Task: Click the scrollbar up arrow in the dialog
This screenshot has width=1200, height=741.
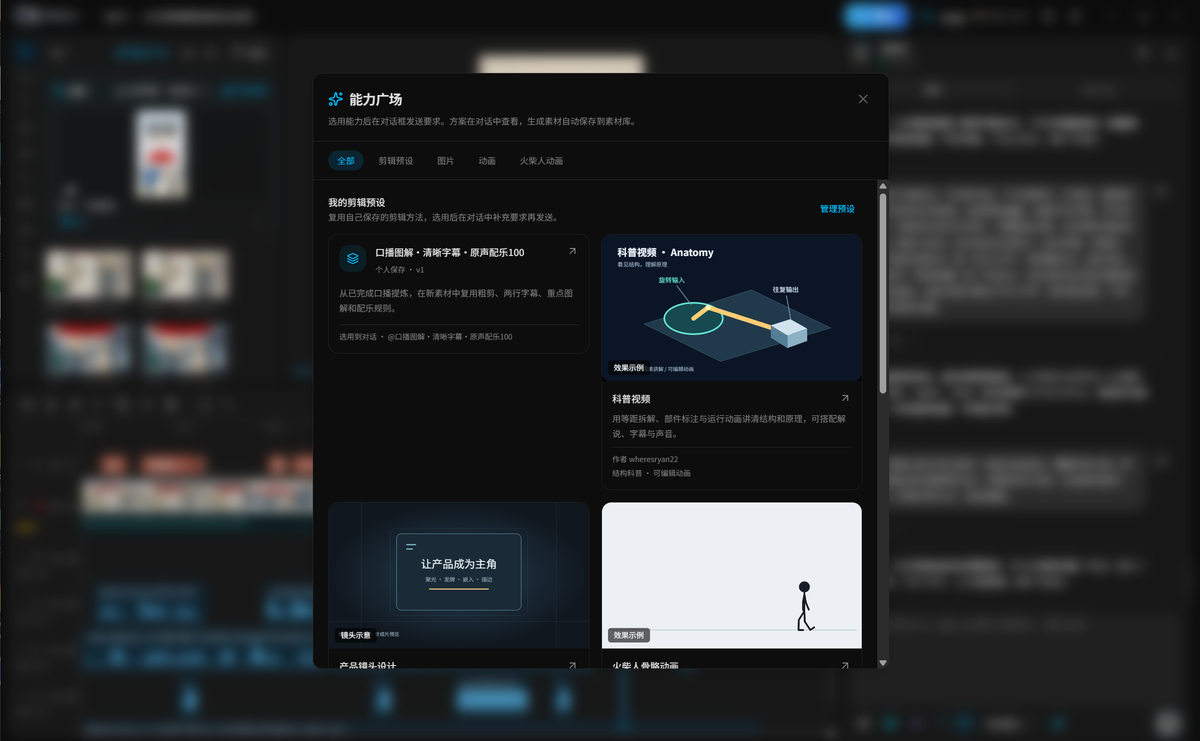Action: click(882, 186)
